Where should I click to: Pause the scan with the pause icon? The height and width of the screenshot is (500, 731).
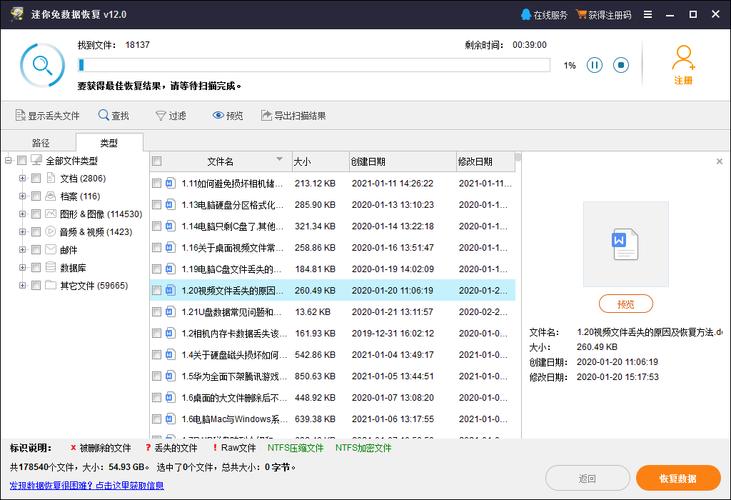594,65
